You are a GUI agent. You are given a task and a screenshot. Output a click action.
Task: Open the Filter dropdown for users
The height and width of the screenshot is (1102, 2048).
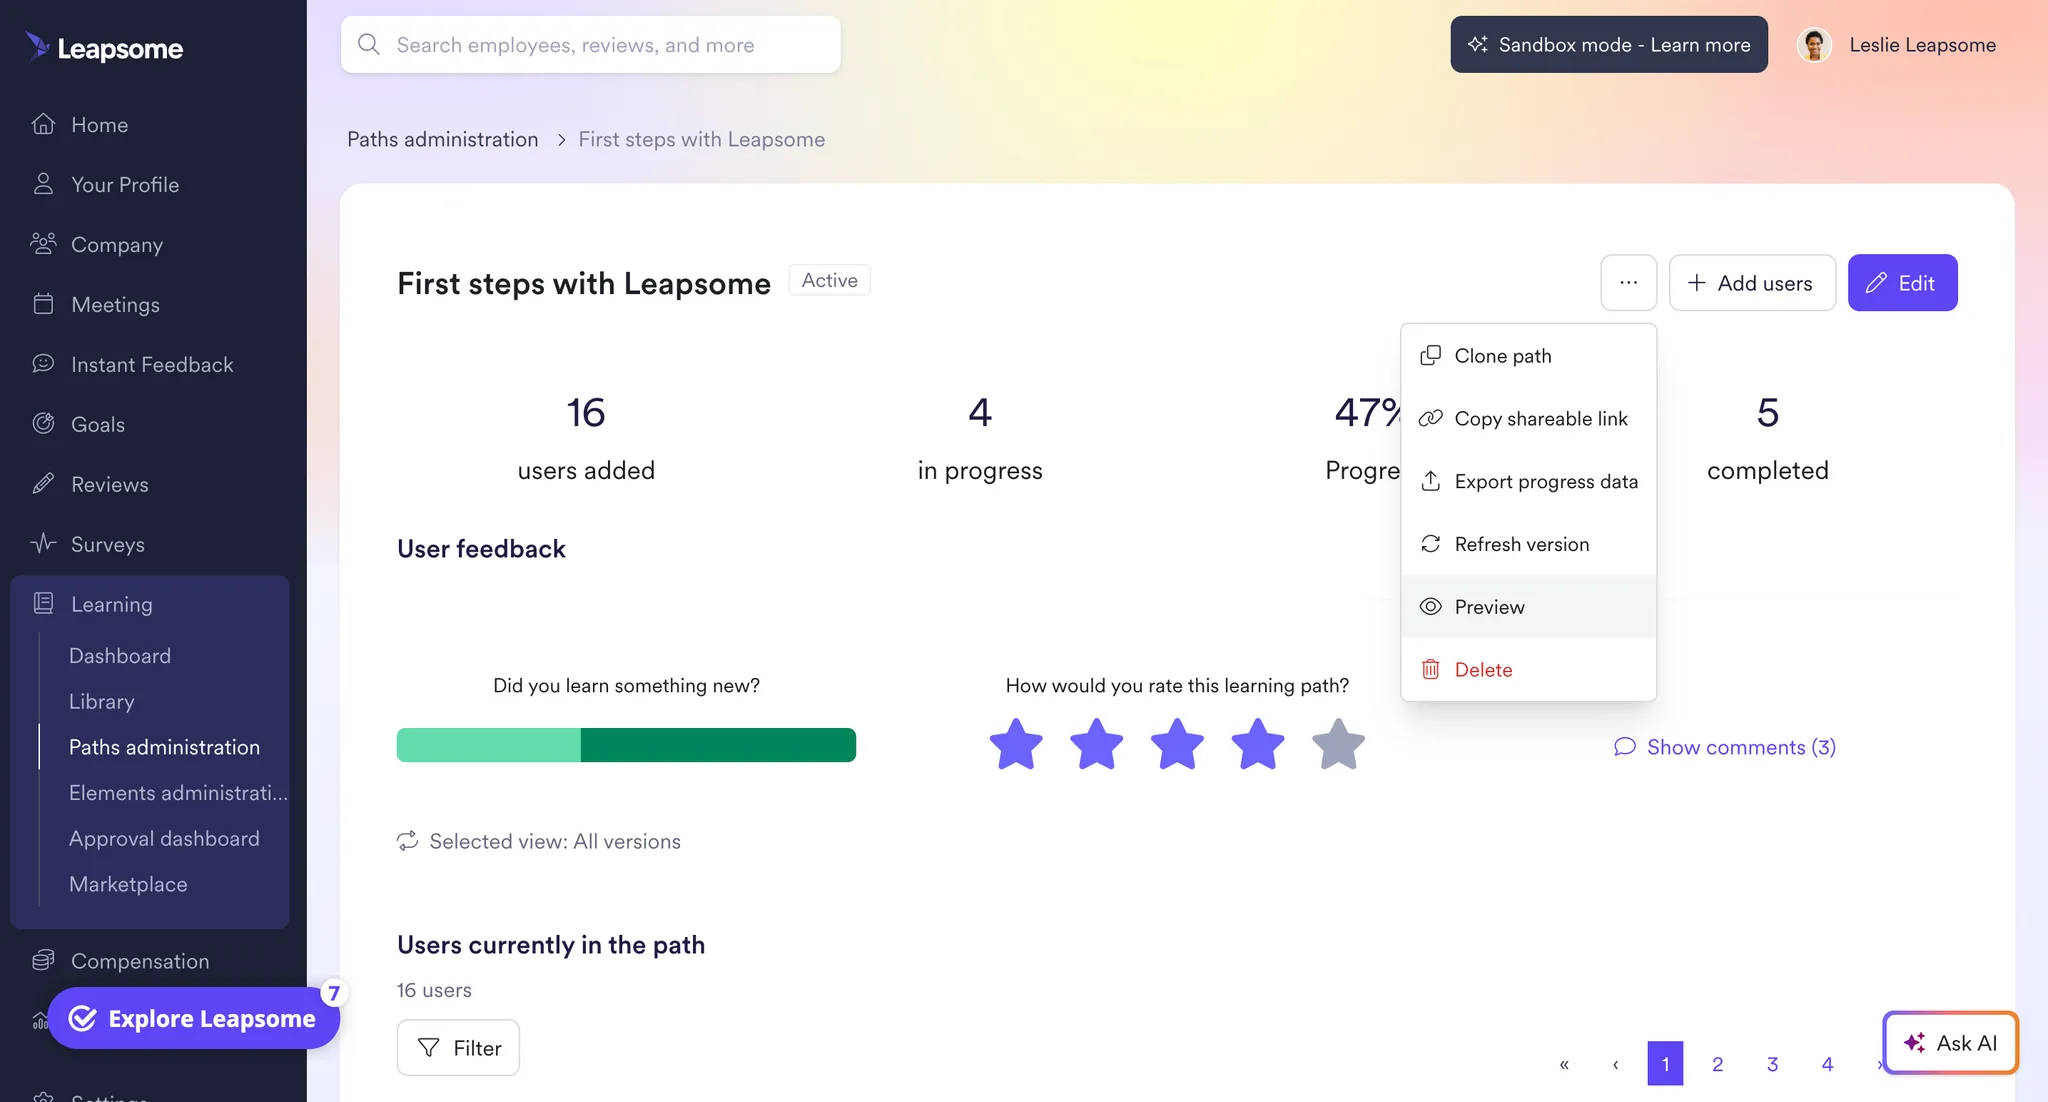pyautogui.click(x=458, y=1048)
